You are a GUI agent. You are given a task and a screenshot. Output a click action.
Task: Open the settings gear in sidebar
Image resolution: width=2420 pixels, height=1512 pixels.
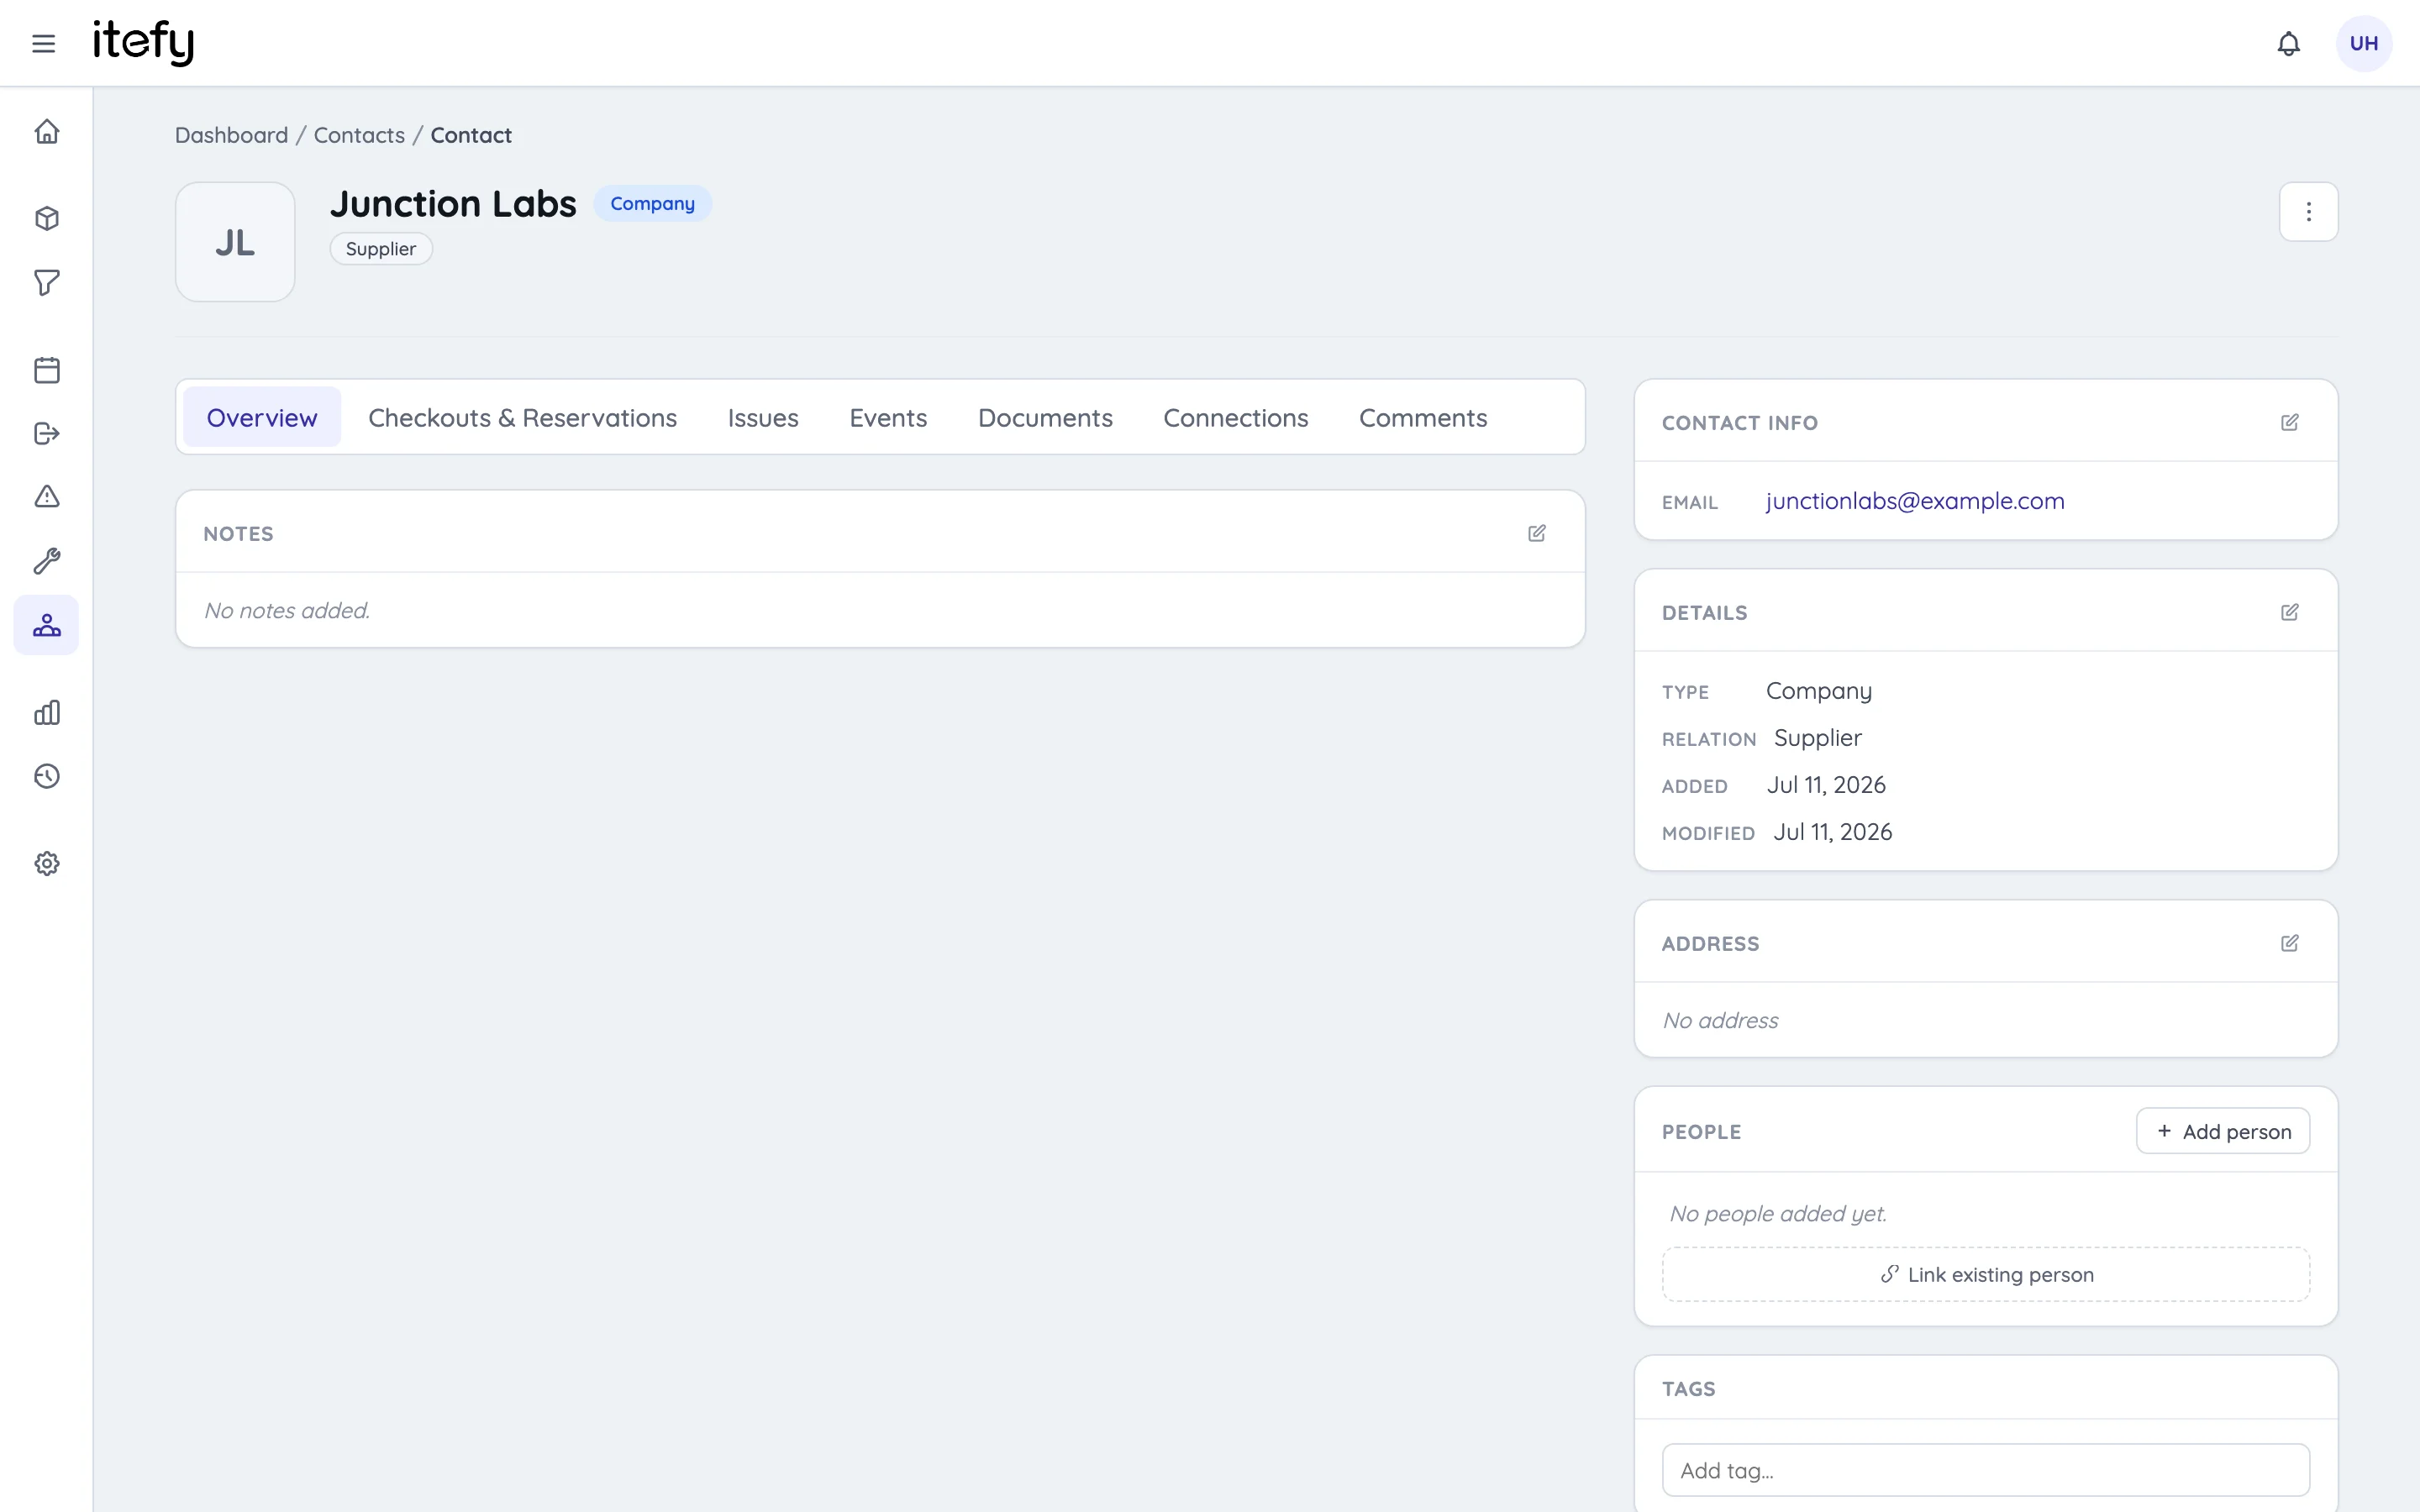(x=47, y=864)
